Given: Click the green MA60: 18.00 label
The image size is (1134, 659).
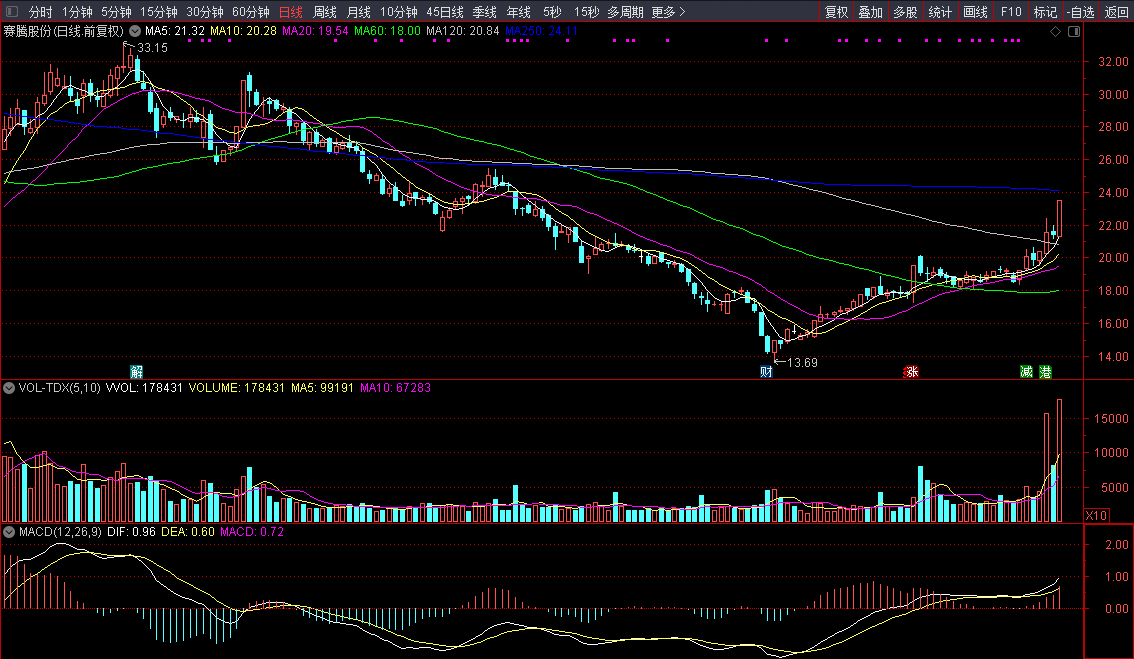Looking at the screenshot, I should point(387,31).
